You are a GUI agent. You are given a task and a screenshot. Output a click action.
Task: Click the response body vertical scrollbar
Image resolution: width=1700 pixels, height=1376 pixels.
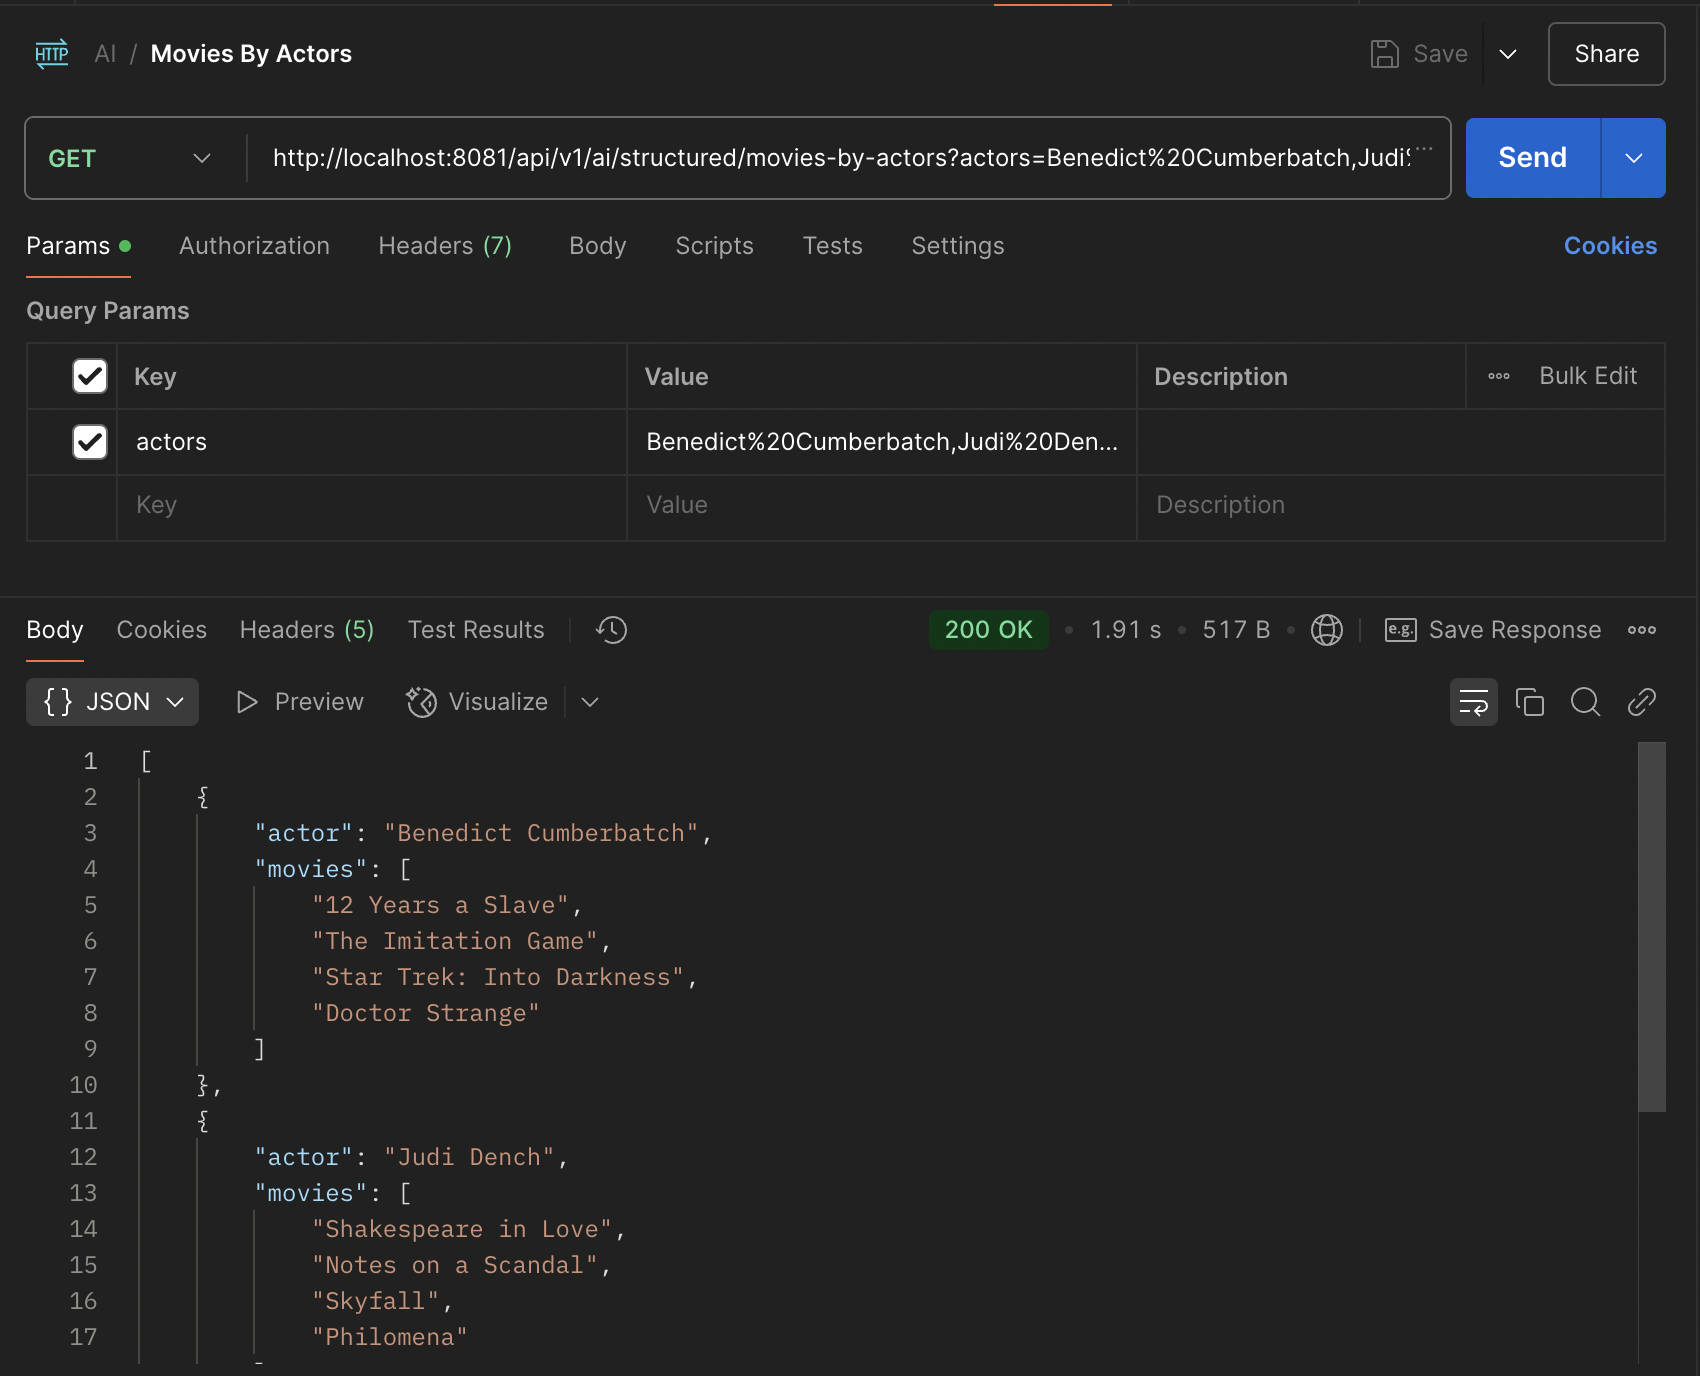pyautogui.click(x=1652, y=927)
